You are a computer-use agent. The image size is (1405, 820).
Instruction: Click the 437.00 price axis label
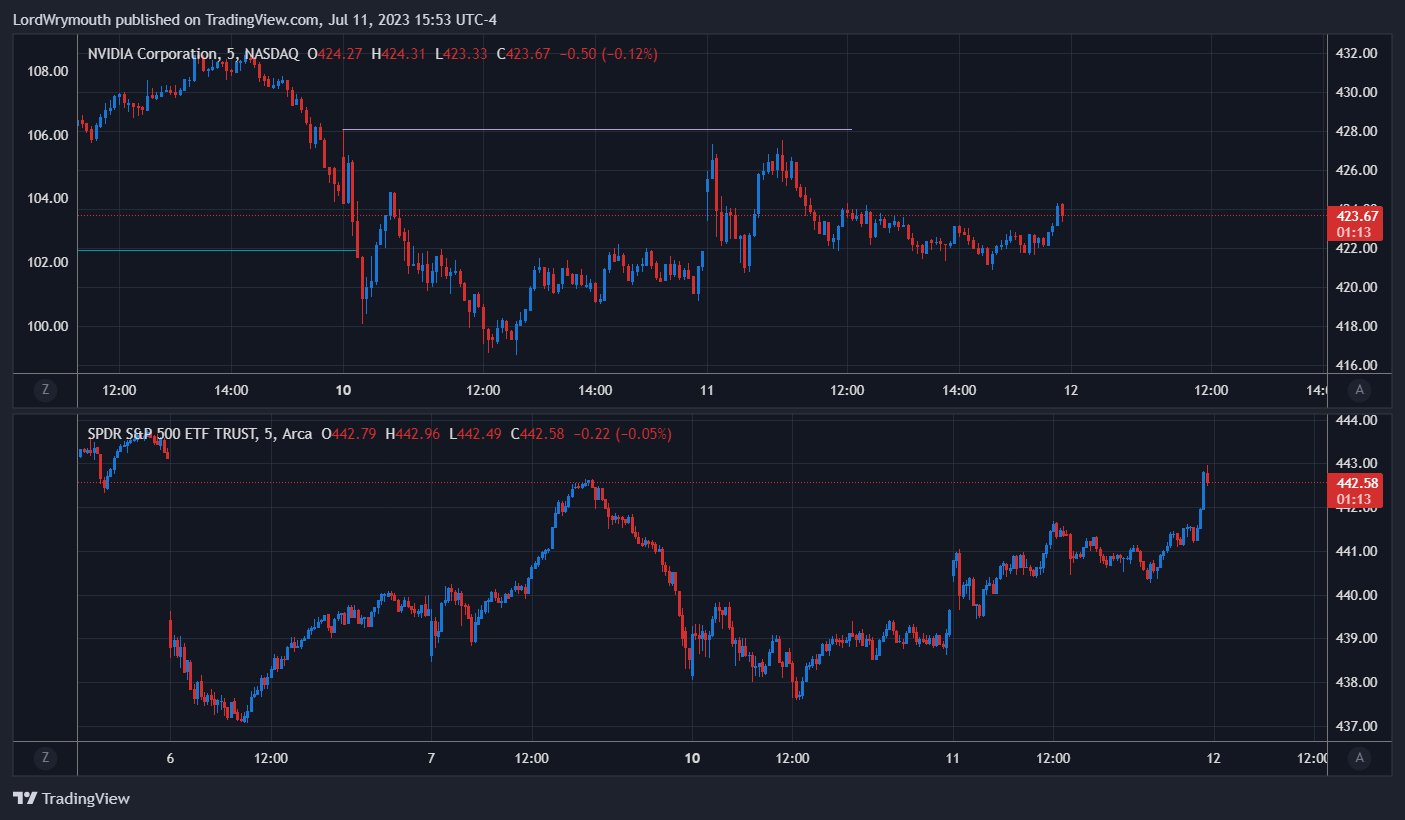pyautogui.click(x=1357, y=726)
